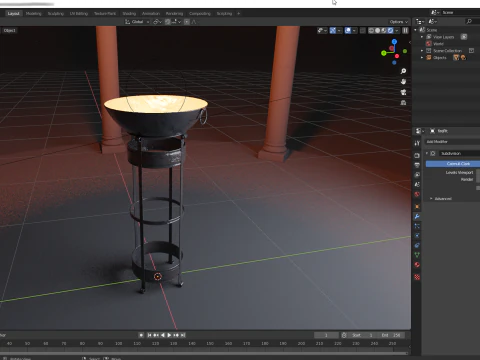
Task: Open the Particles properties tab
Action: 417,226
